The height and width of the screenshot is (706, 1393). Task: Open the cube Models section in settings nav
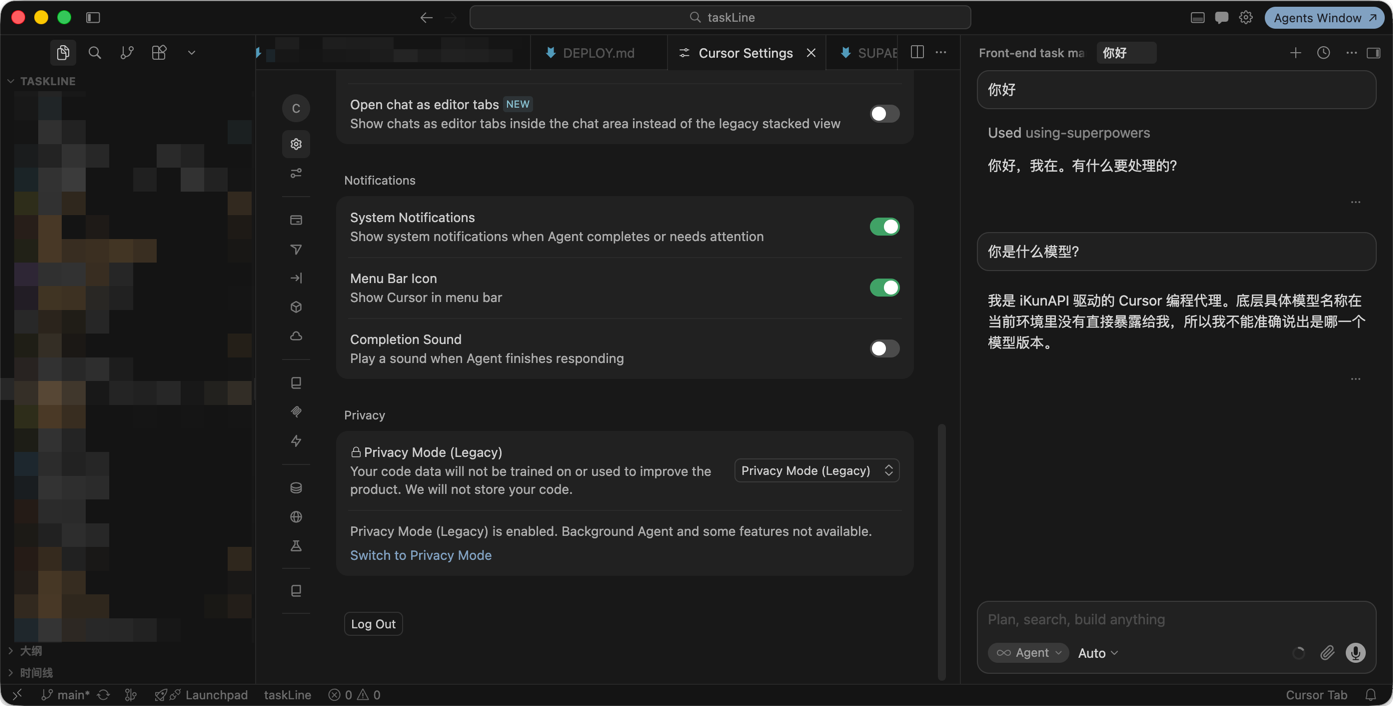296,307
